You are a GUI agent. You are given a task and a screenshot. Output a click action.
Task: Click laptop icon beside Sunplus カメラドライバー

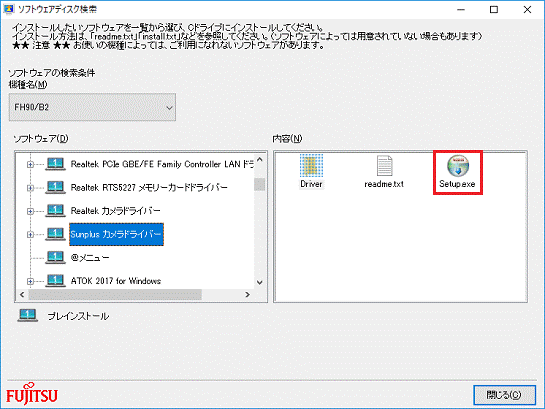55,234
